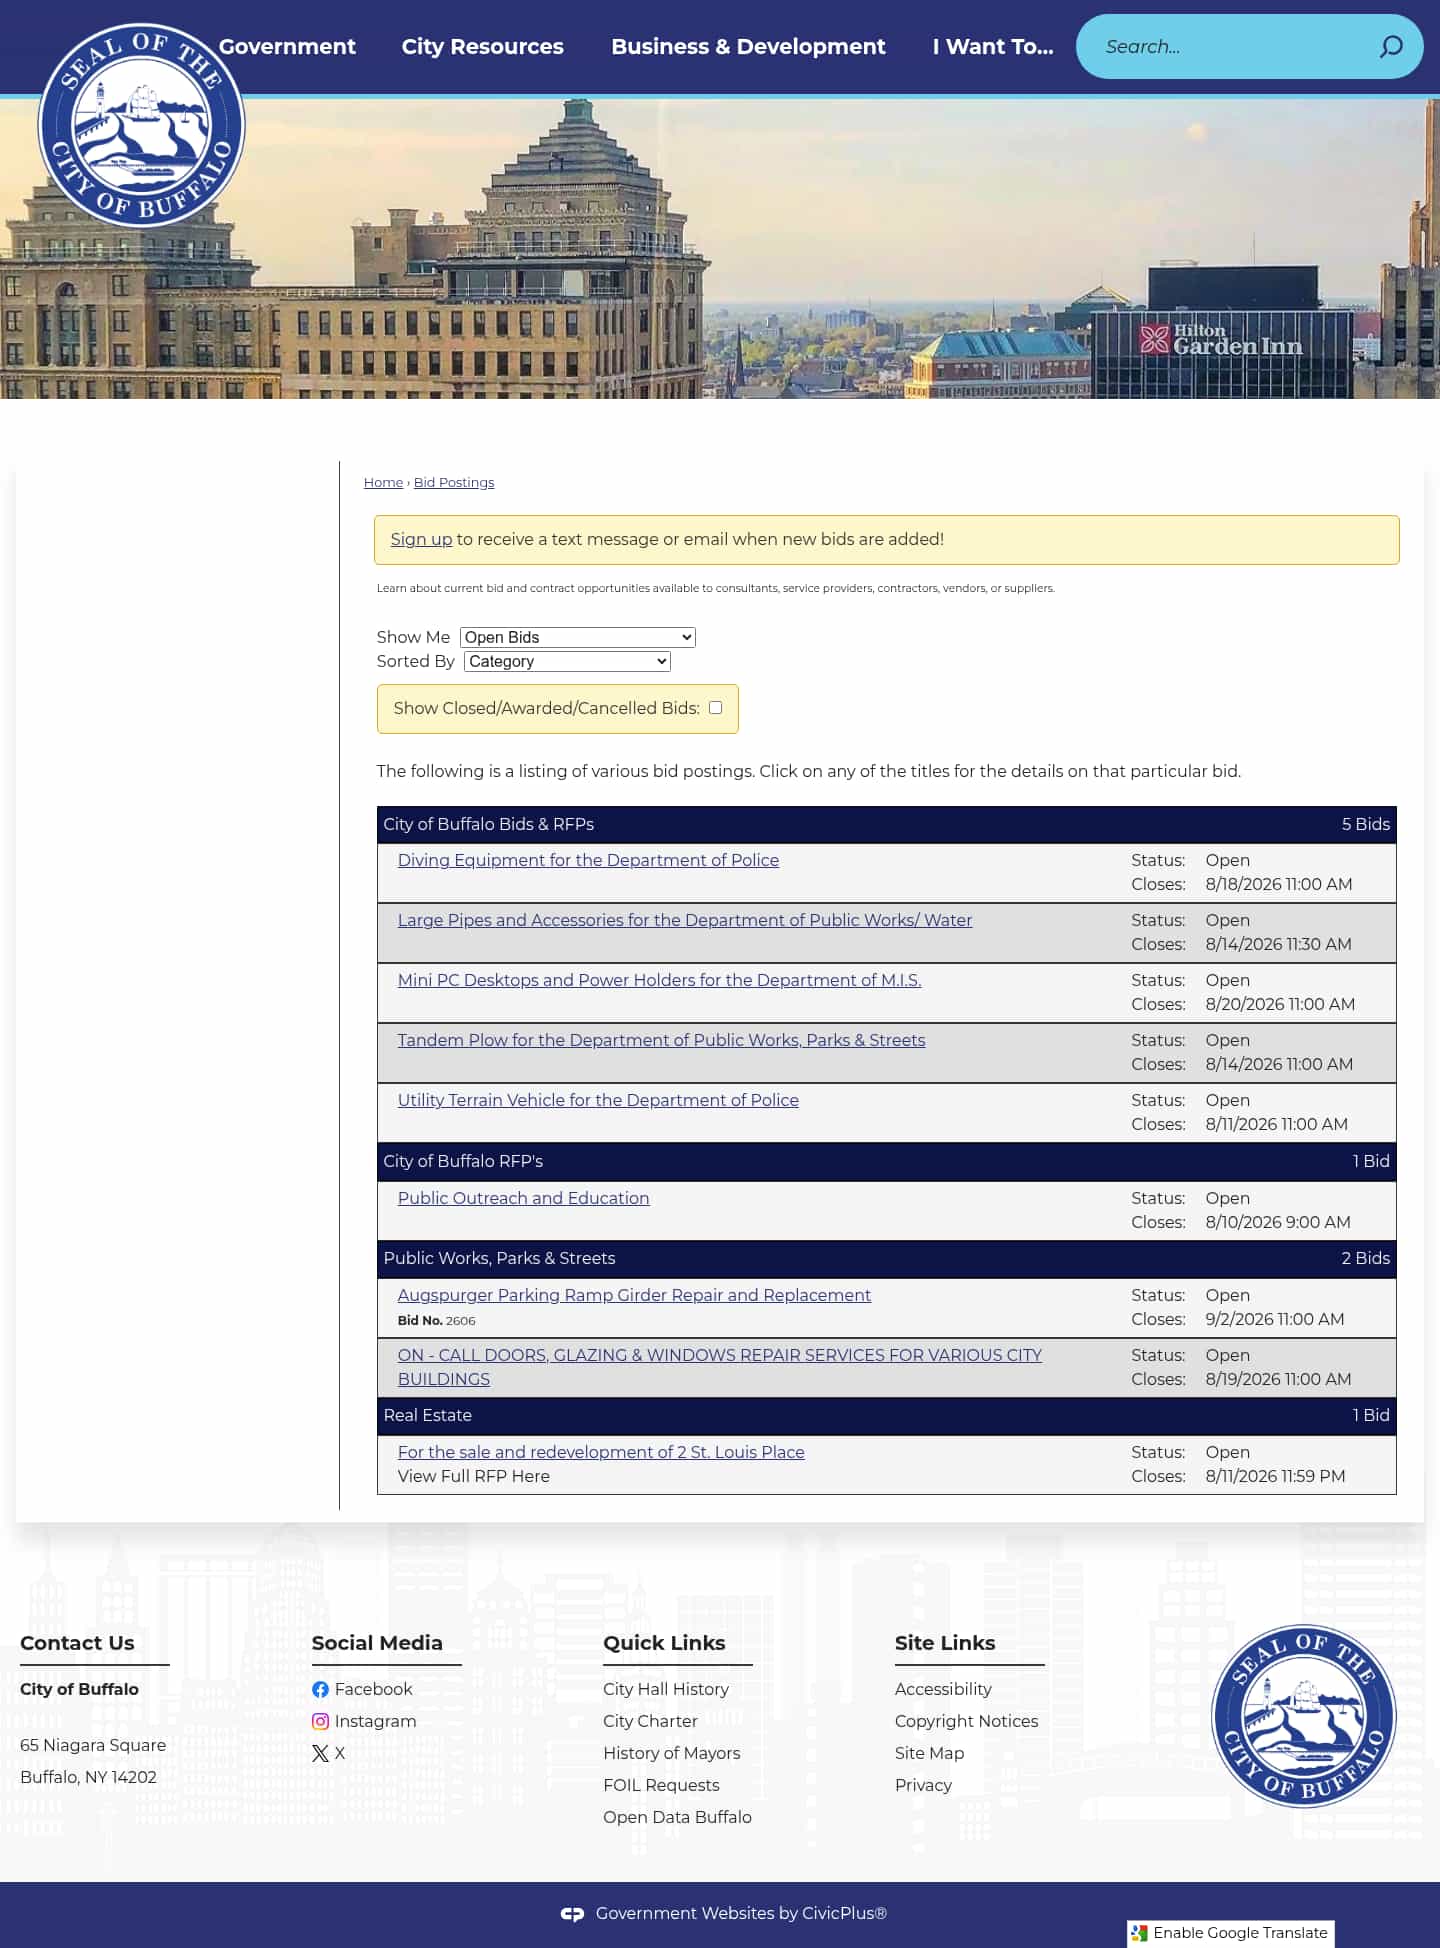Click the '2 Bids' count text

click(x=1365, y=1258)
